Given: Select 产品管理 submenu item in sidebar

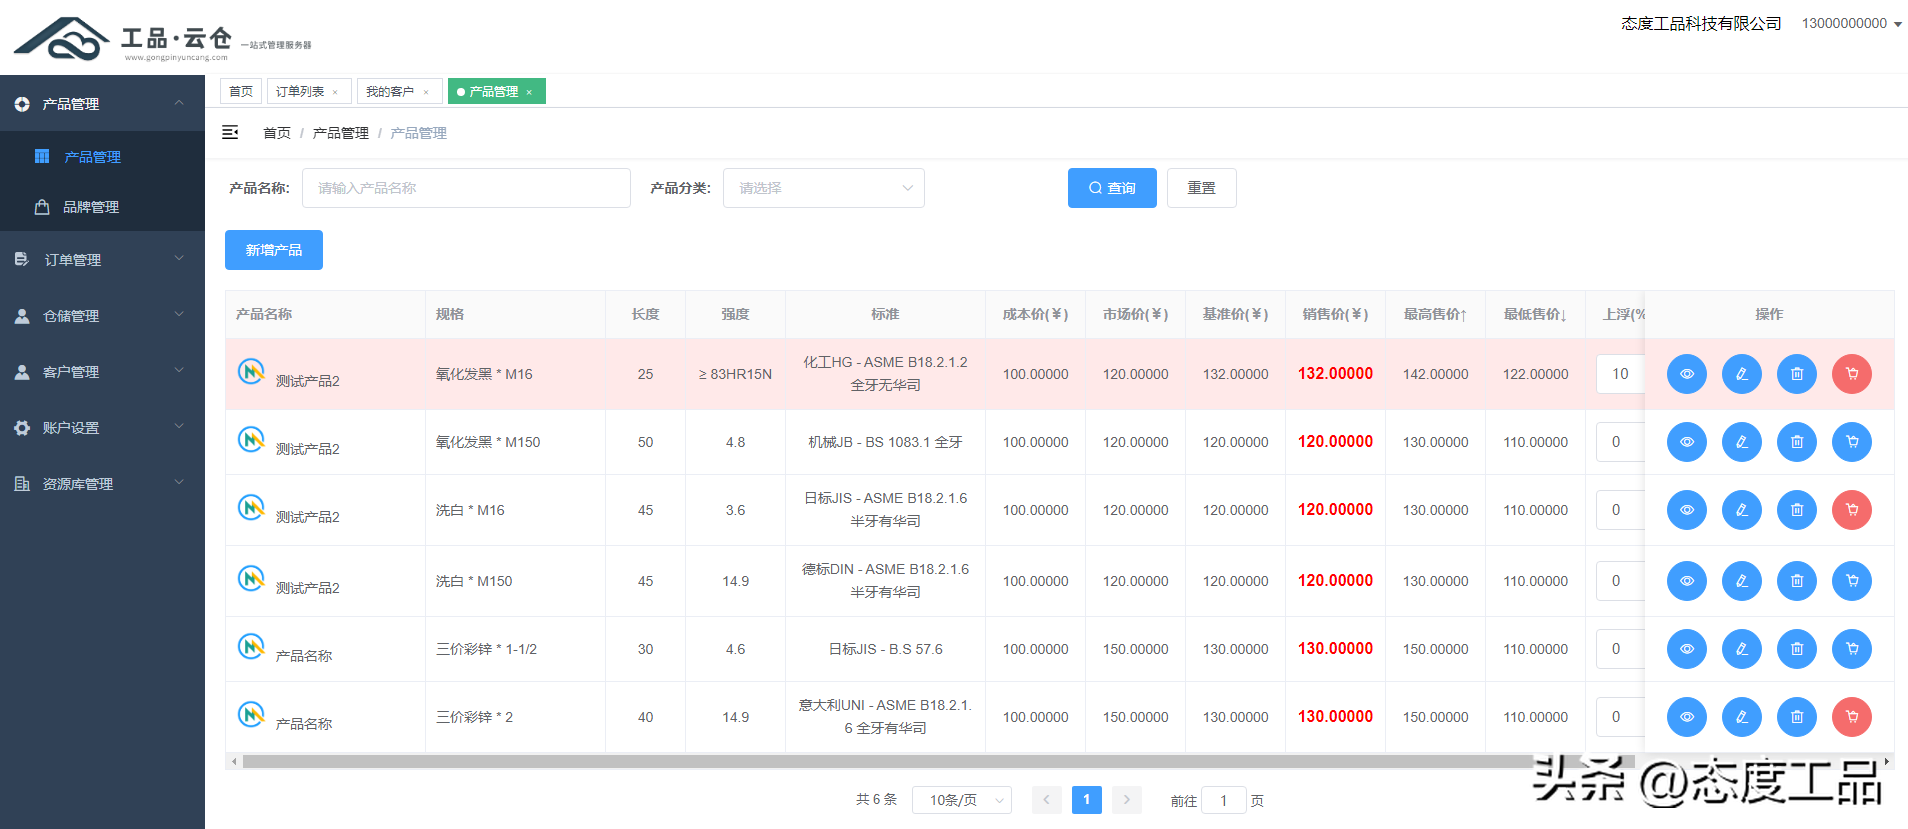Looking at the screenshot, I should tap(102, 156).
